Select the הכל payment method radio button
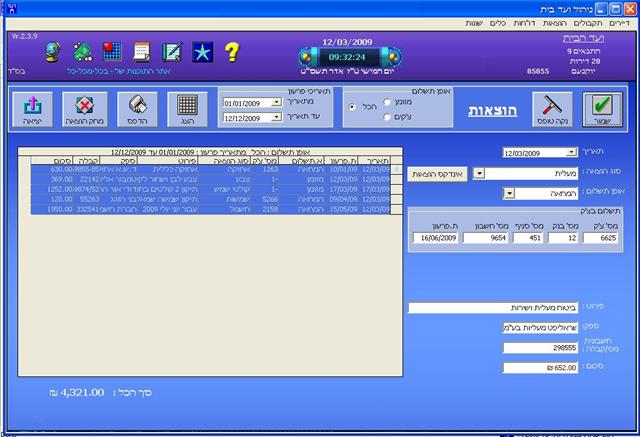This screenshot has height=437, width=640. (352, 107)
